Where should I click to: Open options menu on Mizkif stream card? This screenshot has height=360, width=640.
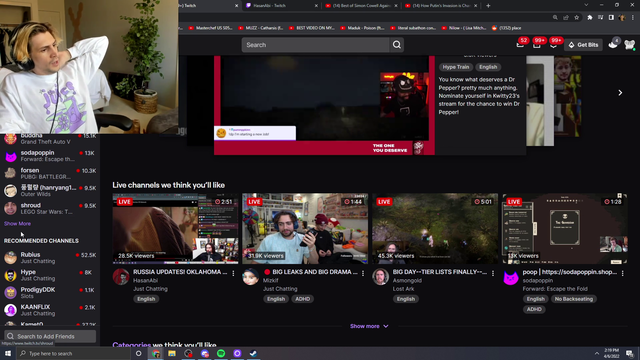coord(363,273)
